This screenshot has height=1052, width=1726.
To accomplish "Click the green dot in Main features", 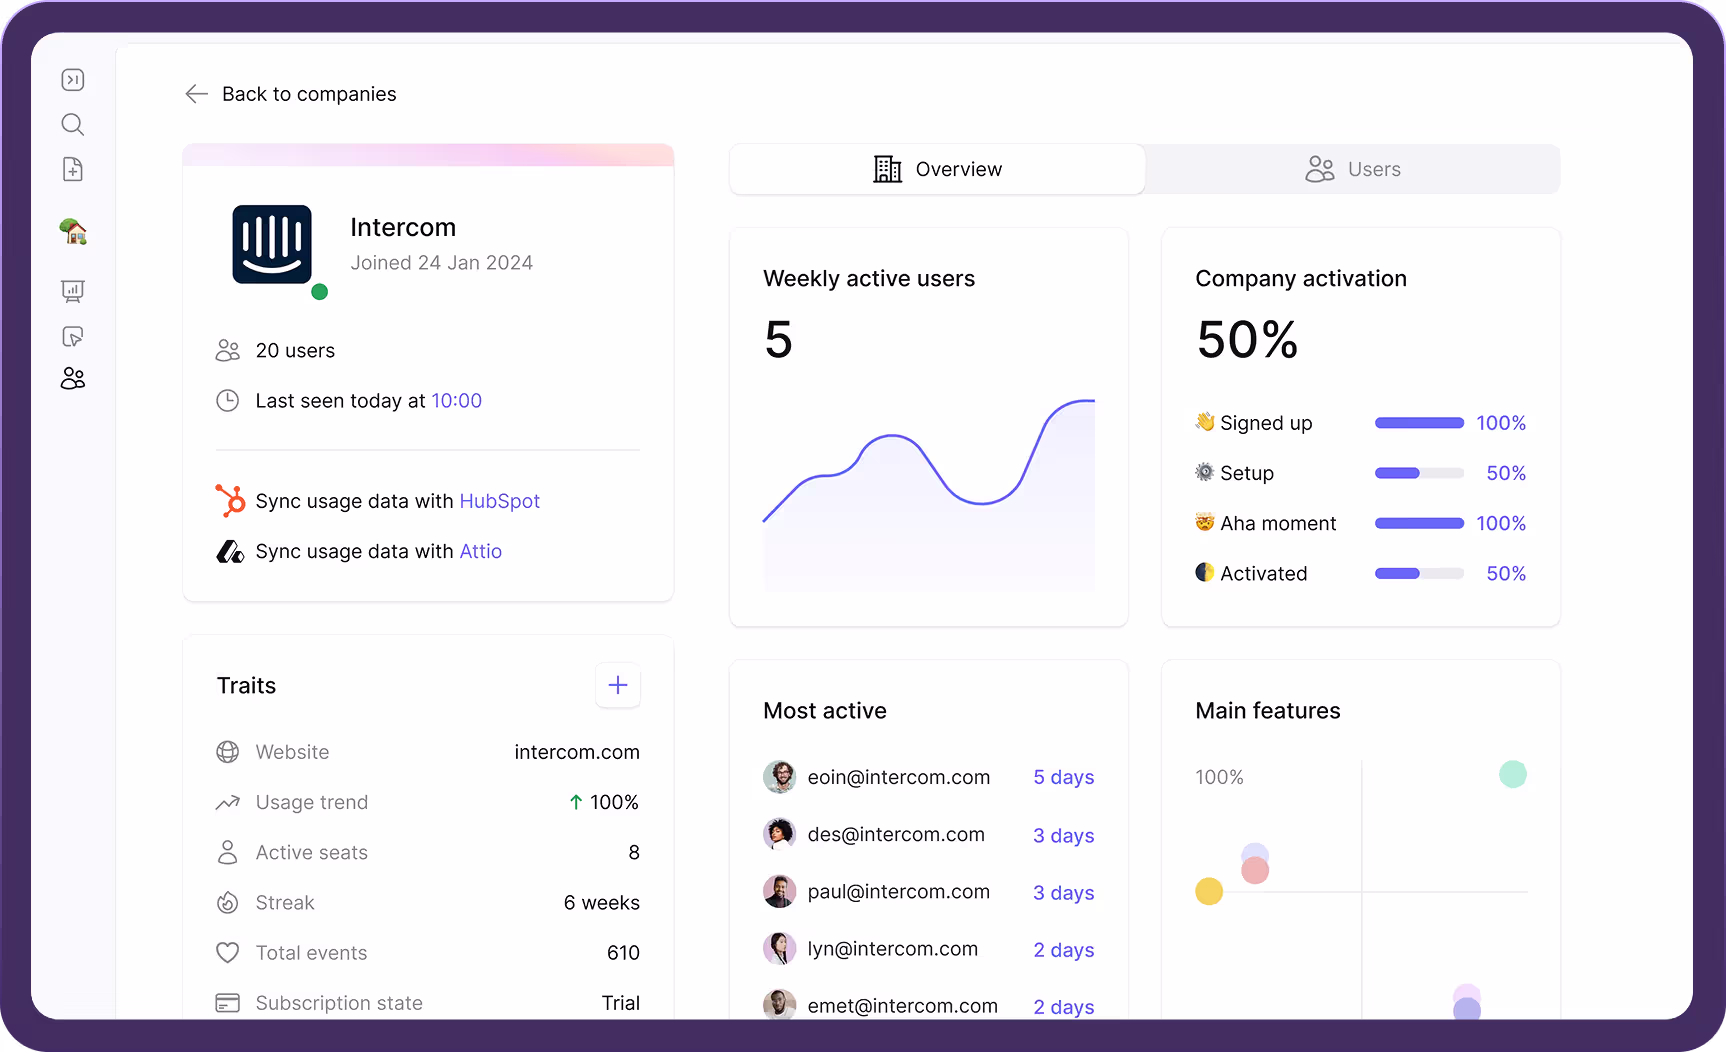I will click(1513, 774).
